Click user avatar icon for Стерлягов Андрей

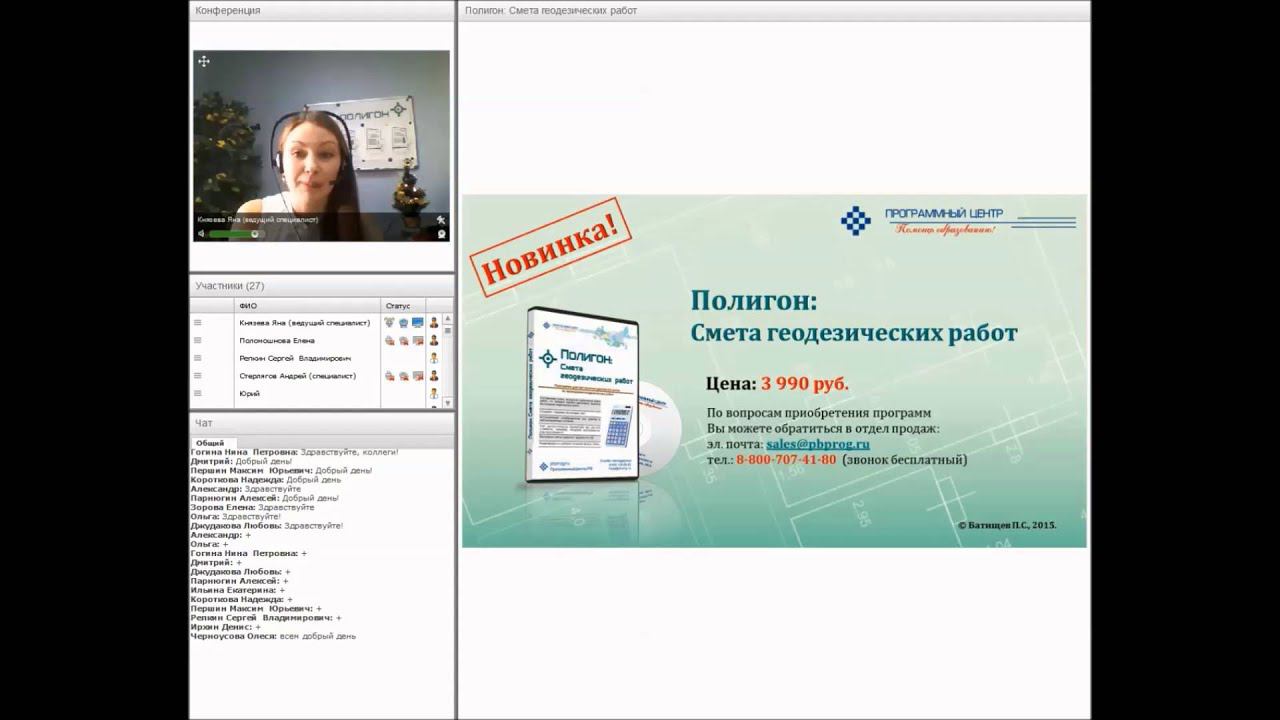coord(434,376)
